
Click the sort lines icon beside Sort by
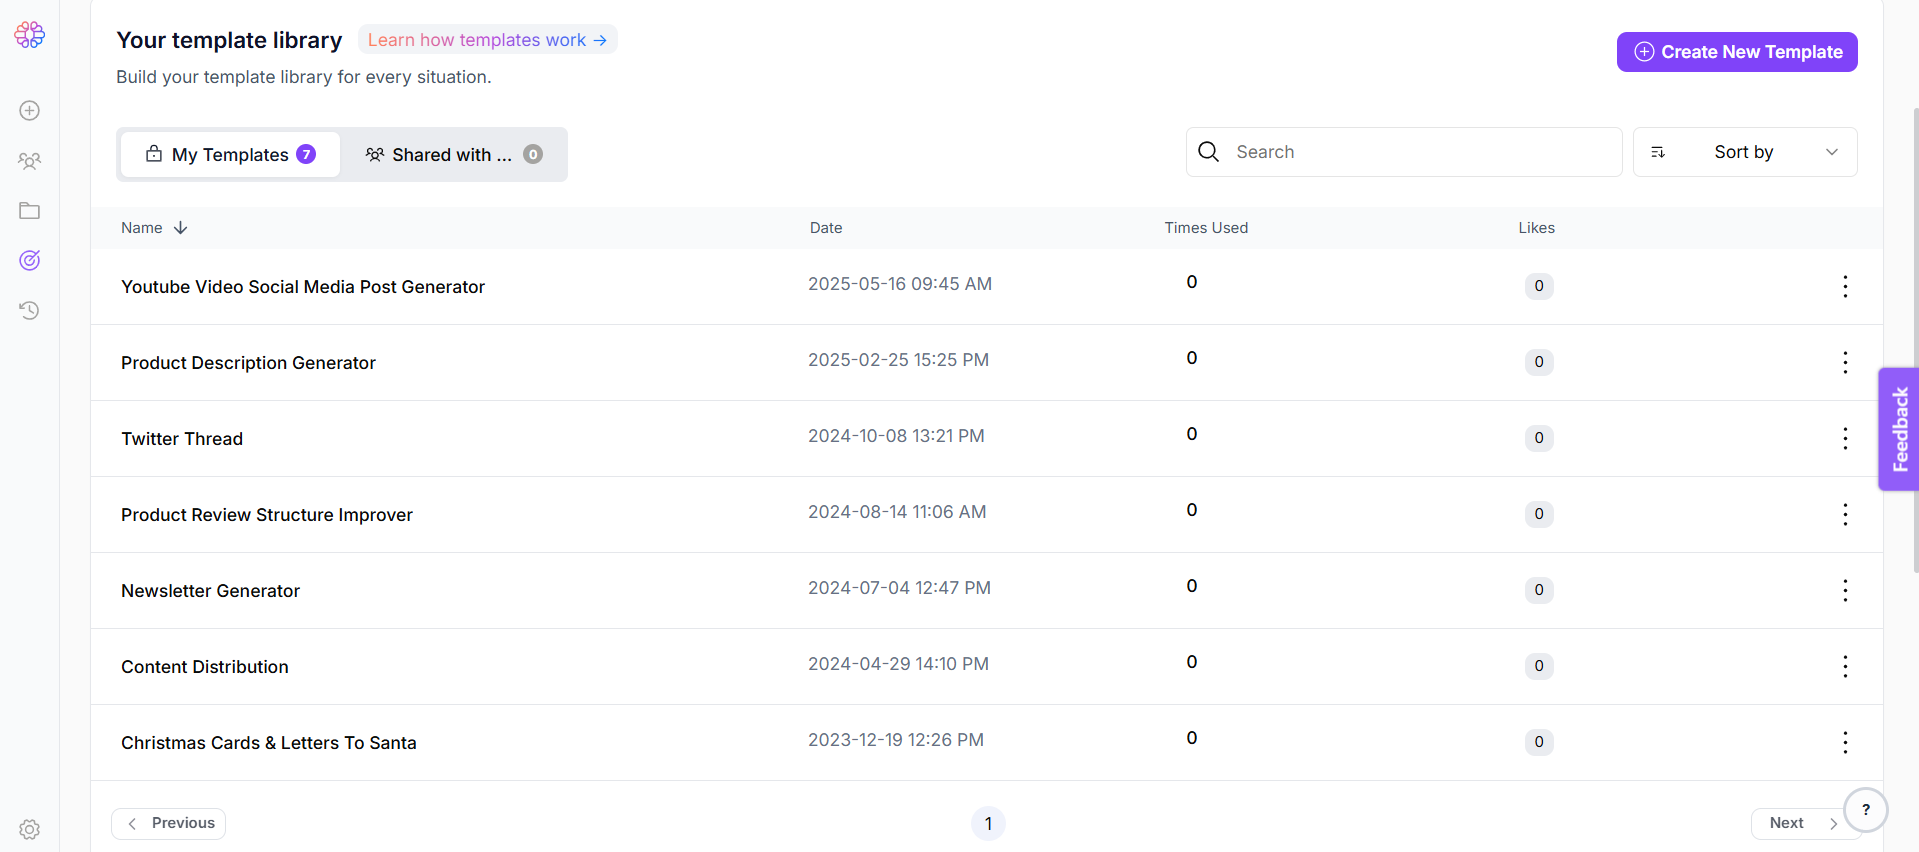[1658, 152]
